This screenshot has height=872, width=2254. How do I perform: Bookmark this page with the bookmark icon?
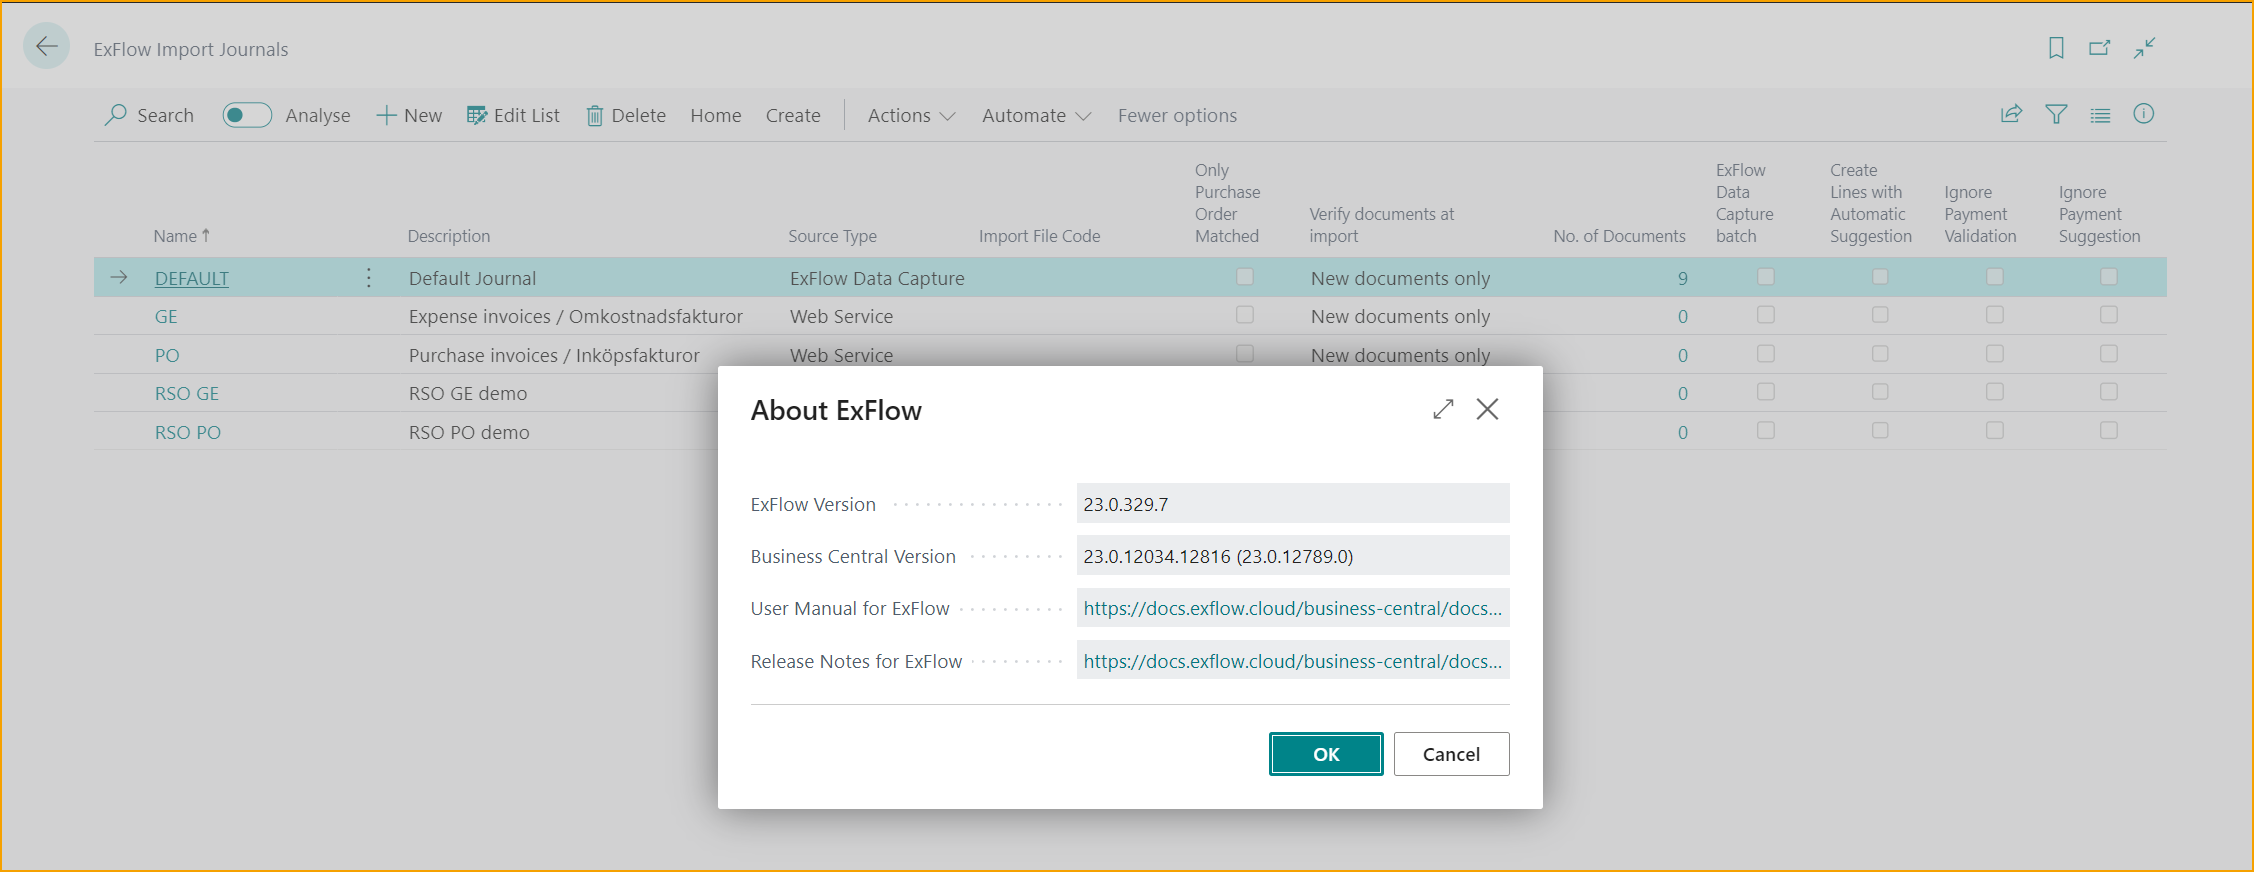(x=2056, y=48)
